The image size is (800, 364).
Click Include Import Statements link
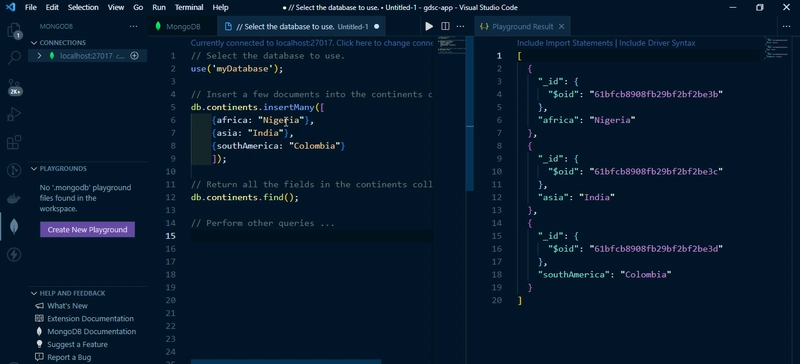coord(564,43)
